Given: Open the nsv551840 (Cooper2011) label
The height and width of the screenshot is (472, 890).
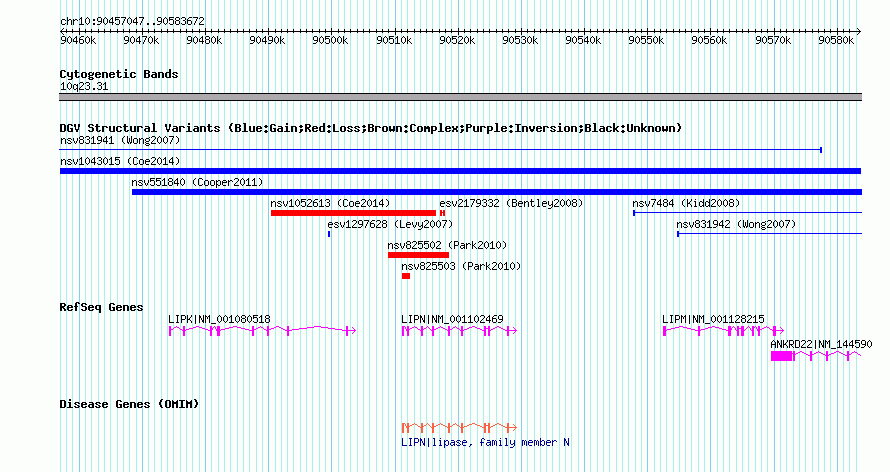Looking at the screenshot, I should [x=198, y=182].
